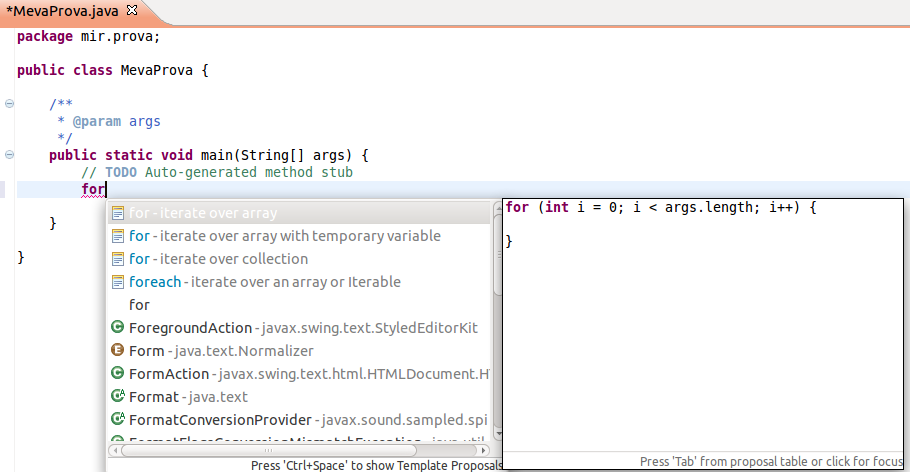The image size is (910, 472).
Task: Click template icon for 'for - iterate over collection'
Action: coord(117,259)
